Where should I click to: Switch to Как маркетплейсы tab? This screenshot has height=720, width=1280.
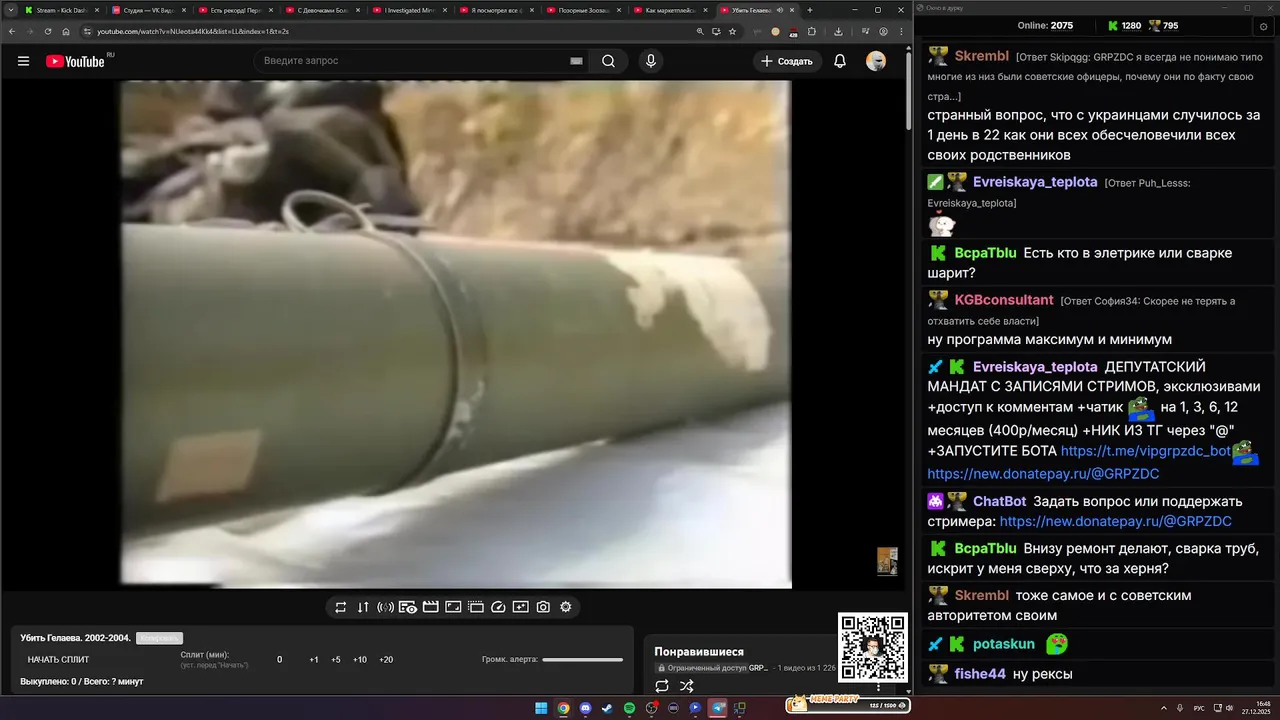pyautogui.click(x=670, y=10)
